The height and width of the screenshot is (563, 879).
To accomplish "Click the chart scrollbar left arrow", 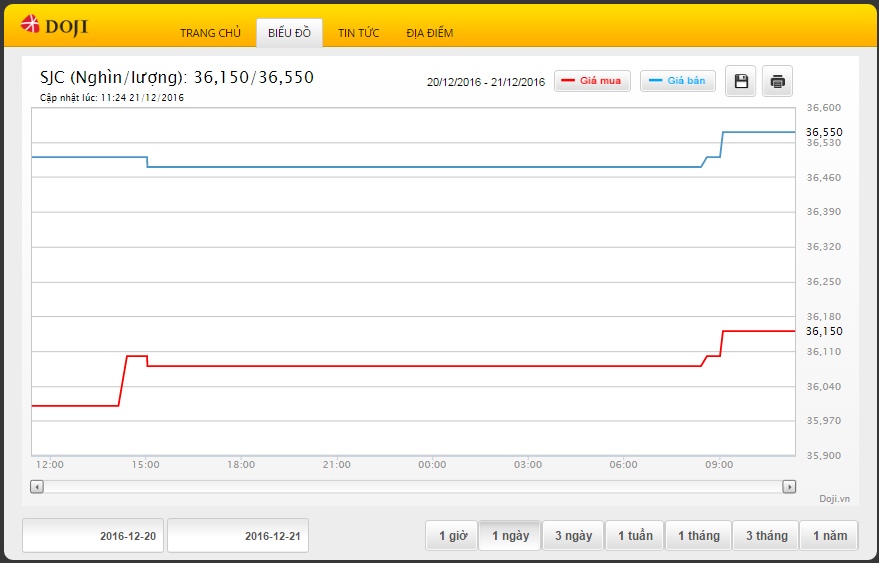I will (37, 487).
